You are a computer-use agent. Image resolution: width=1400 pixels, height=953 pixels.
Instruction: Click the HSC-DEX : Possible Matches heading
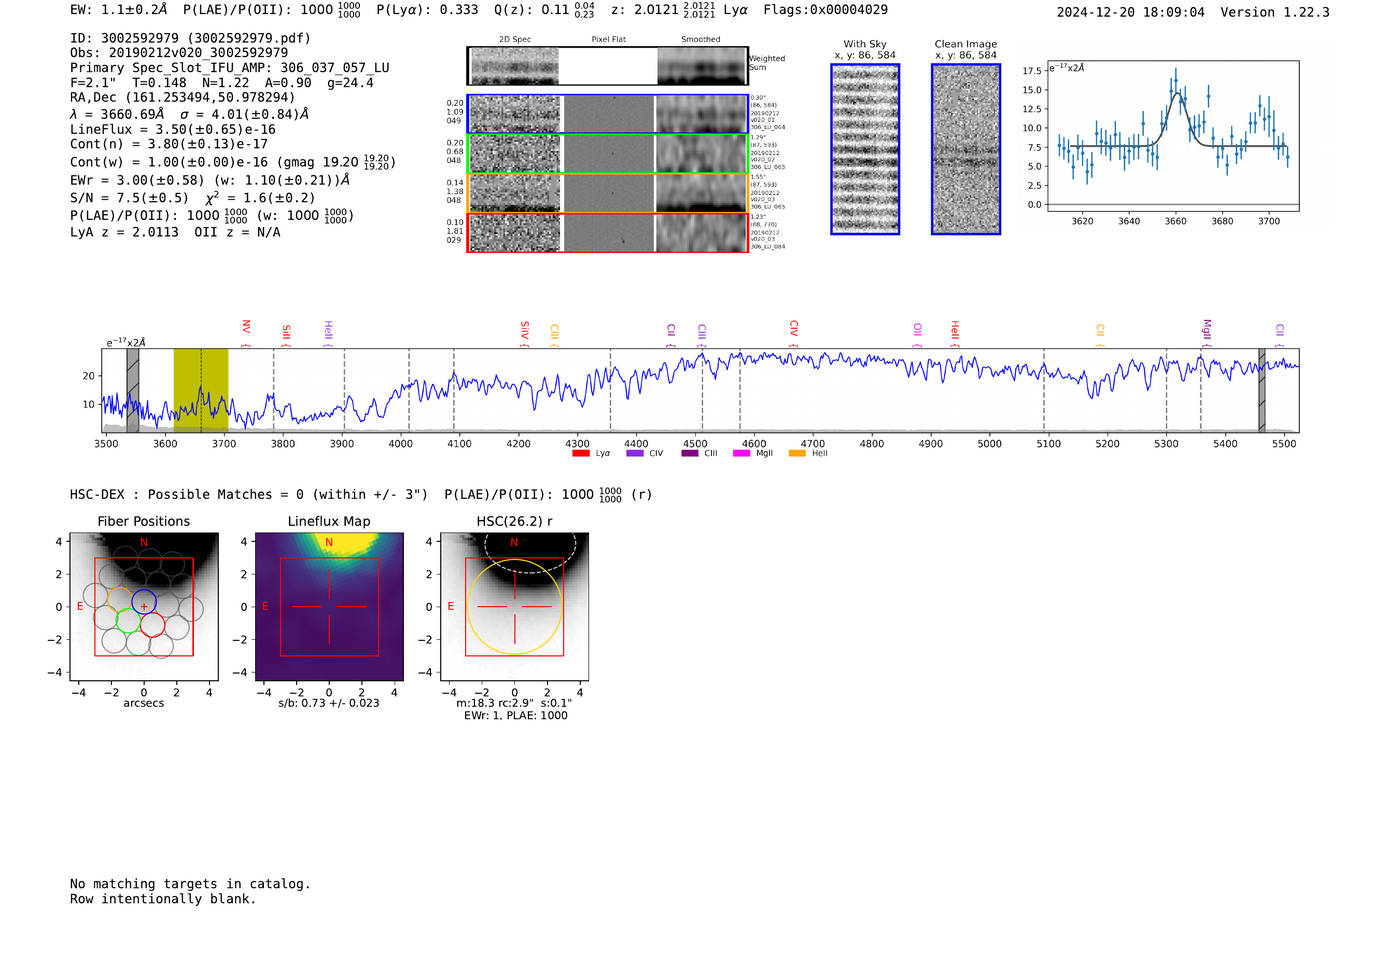pos(249,494)
